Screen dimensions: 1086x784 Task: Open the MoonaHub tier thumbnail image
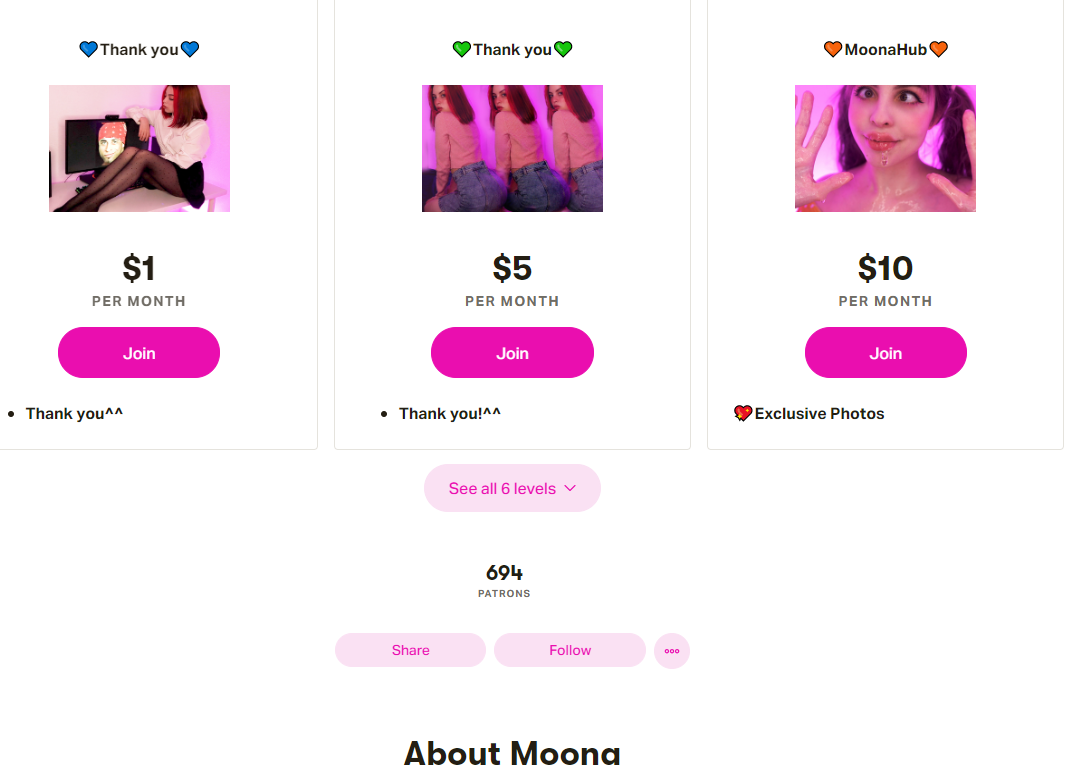click(x=885, y=148)
